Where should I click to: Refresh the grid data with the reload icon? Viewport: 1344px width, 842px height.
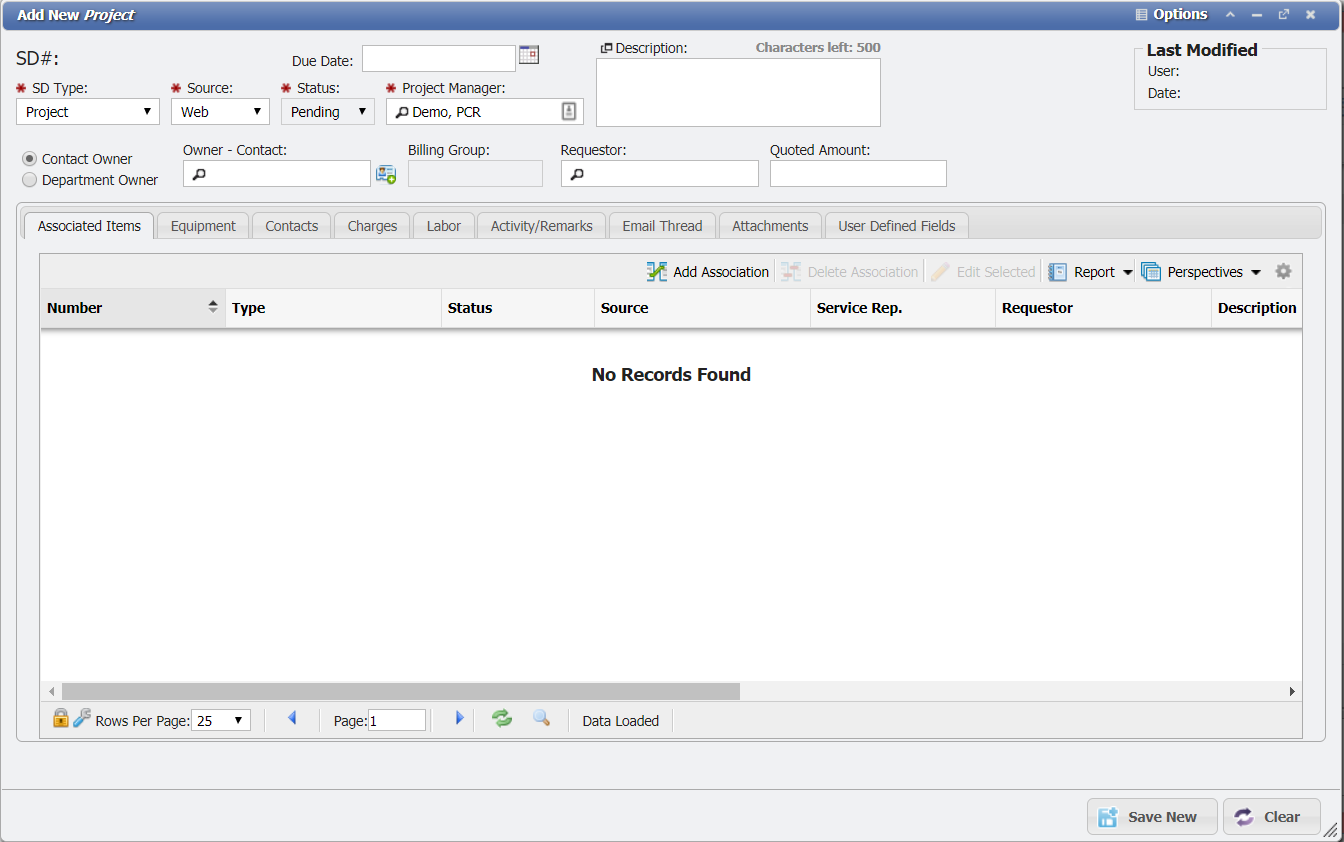(501, 718)
